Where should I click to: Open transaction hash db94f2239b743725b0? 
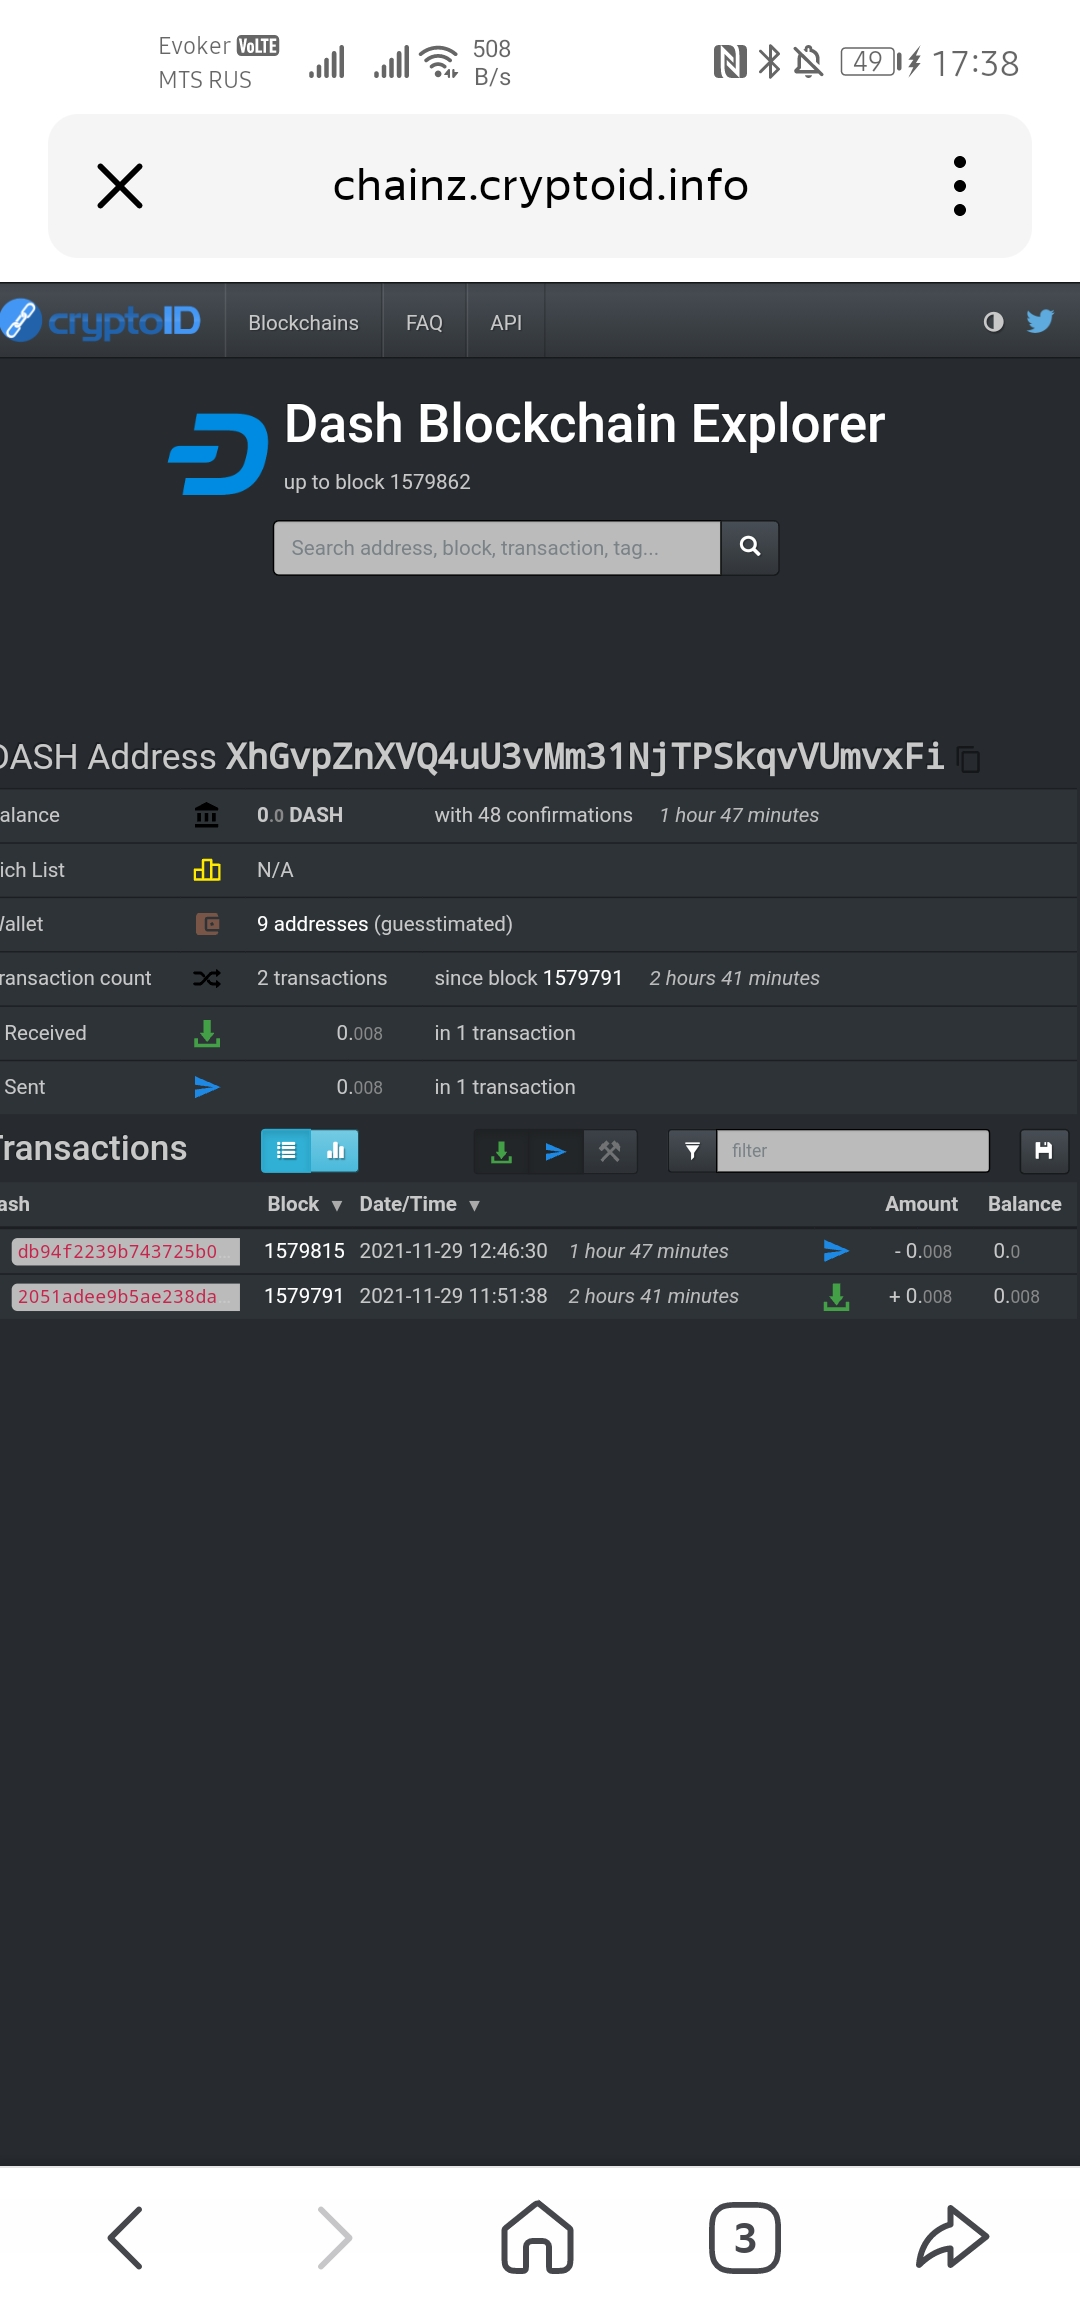coord(125,1251)
